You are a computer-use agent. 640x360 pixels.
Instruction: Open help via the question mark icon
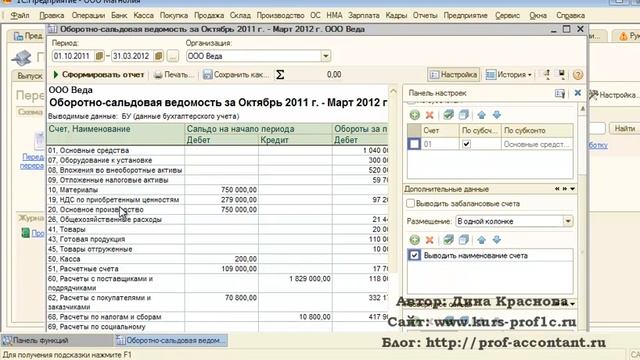point(578,75)
